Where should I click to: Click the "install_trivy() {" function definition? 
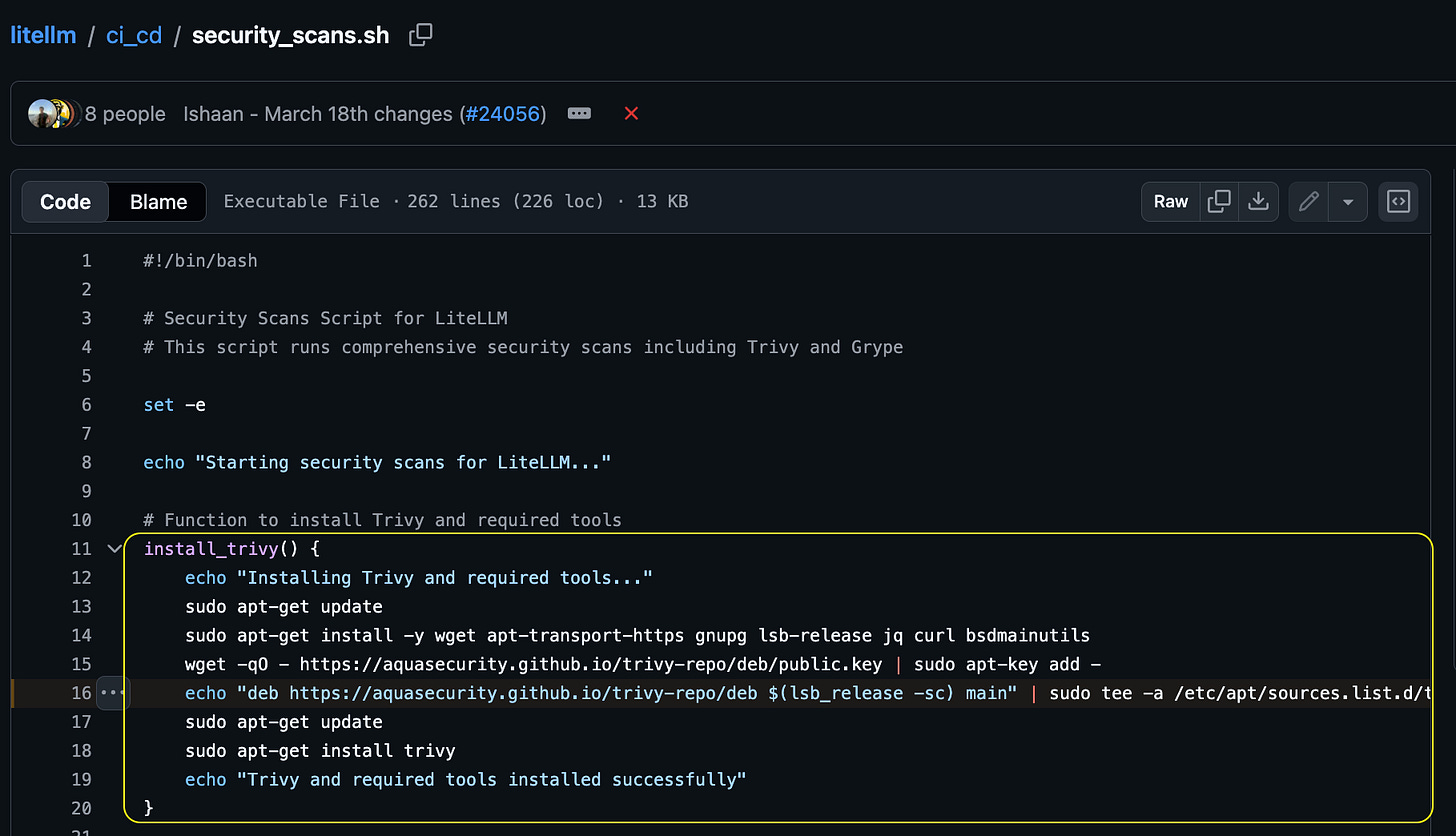click(x=231, y=549)
